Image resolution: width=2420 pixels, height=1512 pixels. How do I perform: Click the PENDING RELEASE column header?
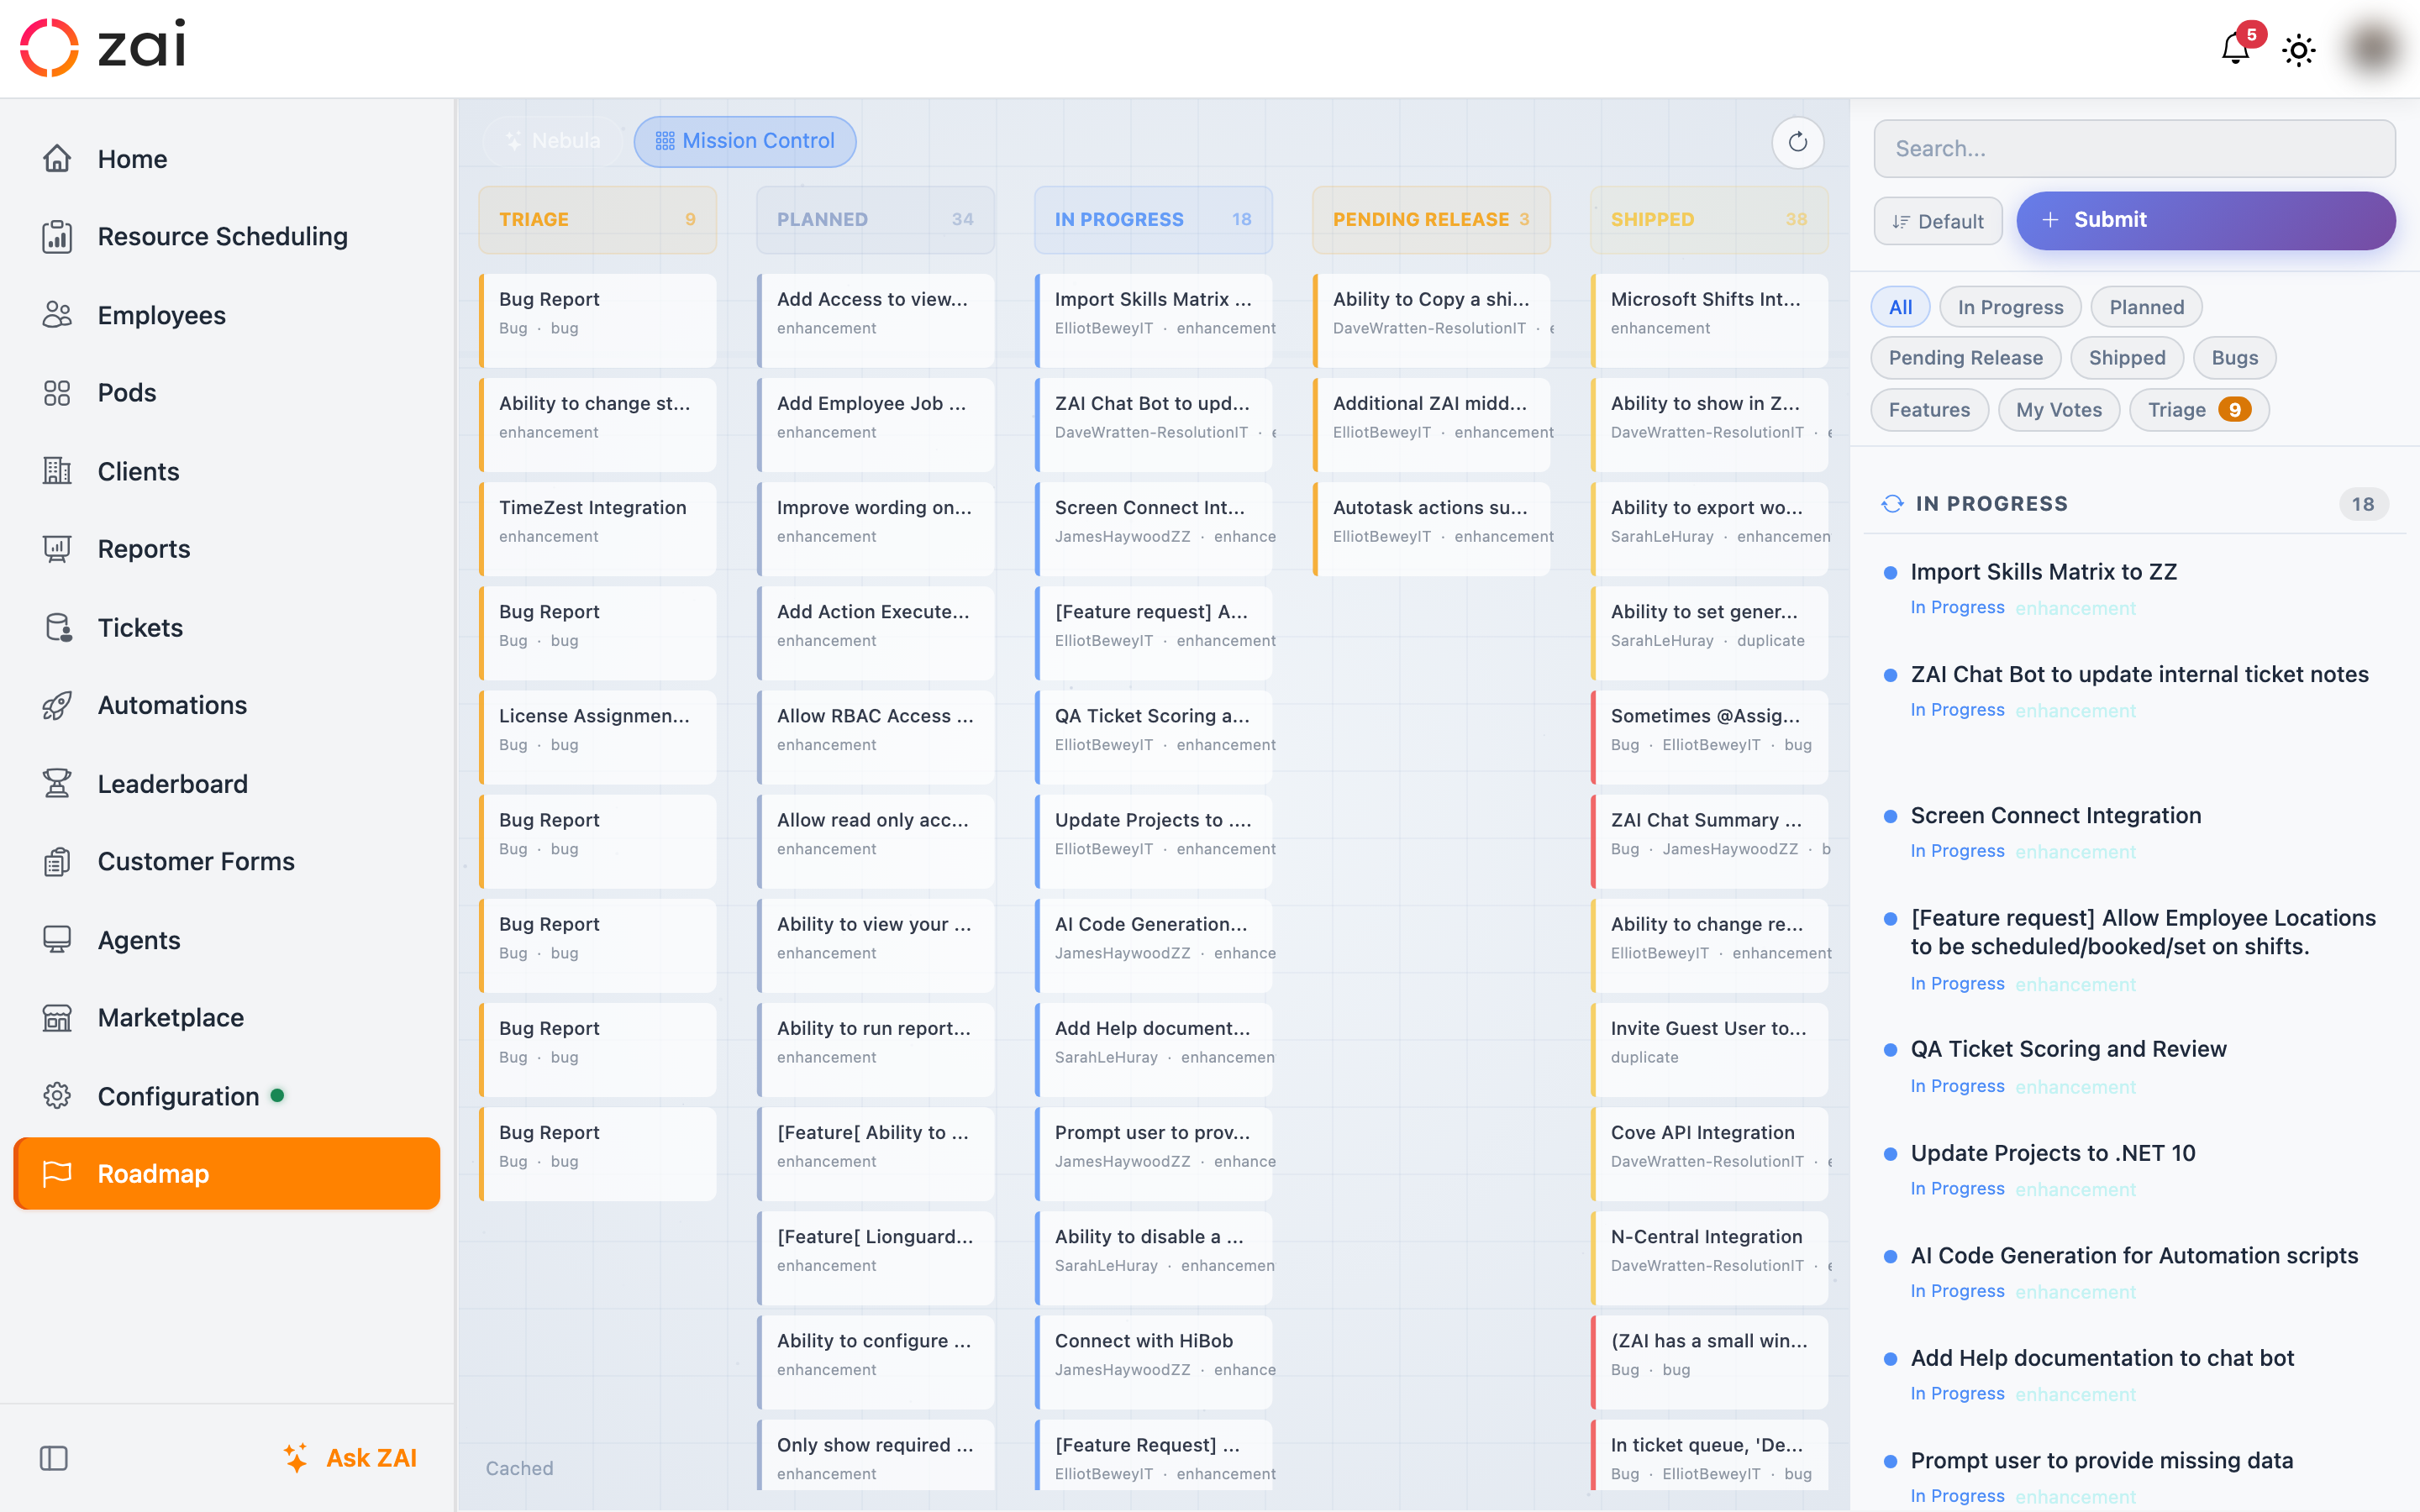1431,219
